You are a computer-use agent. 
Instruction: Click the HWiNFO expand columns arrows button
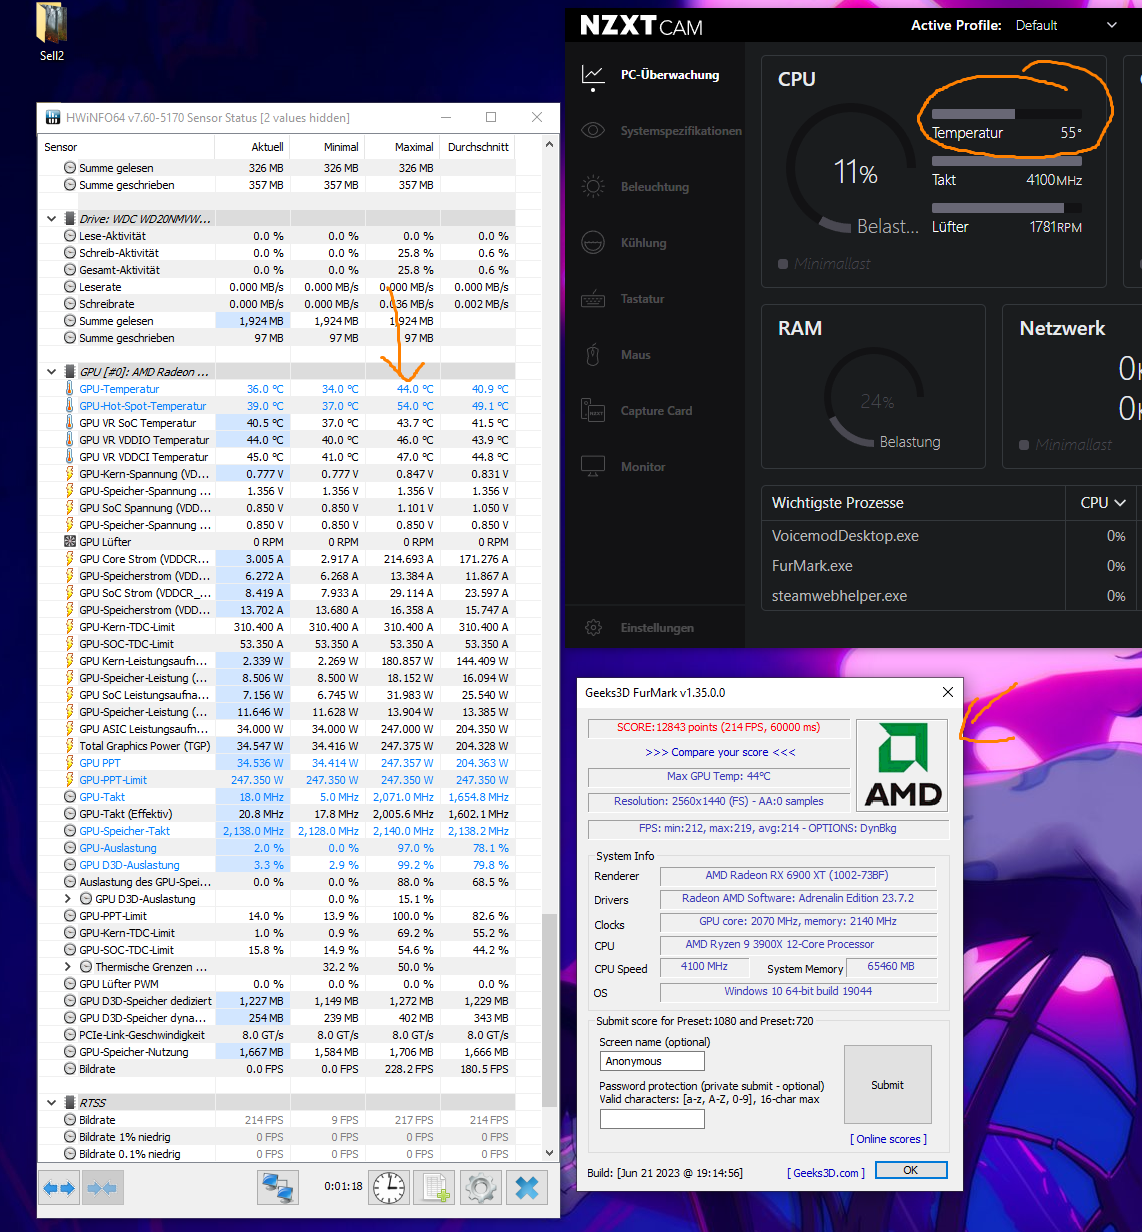59,1188
